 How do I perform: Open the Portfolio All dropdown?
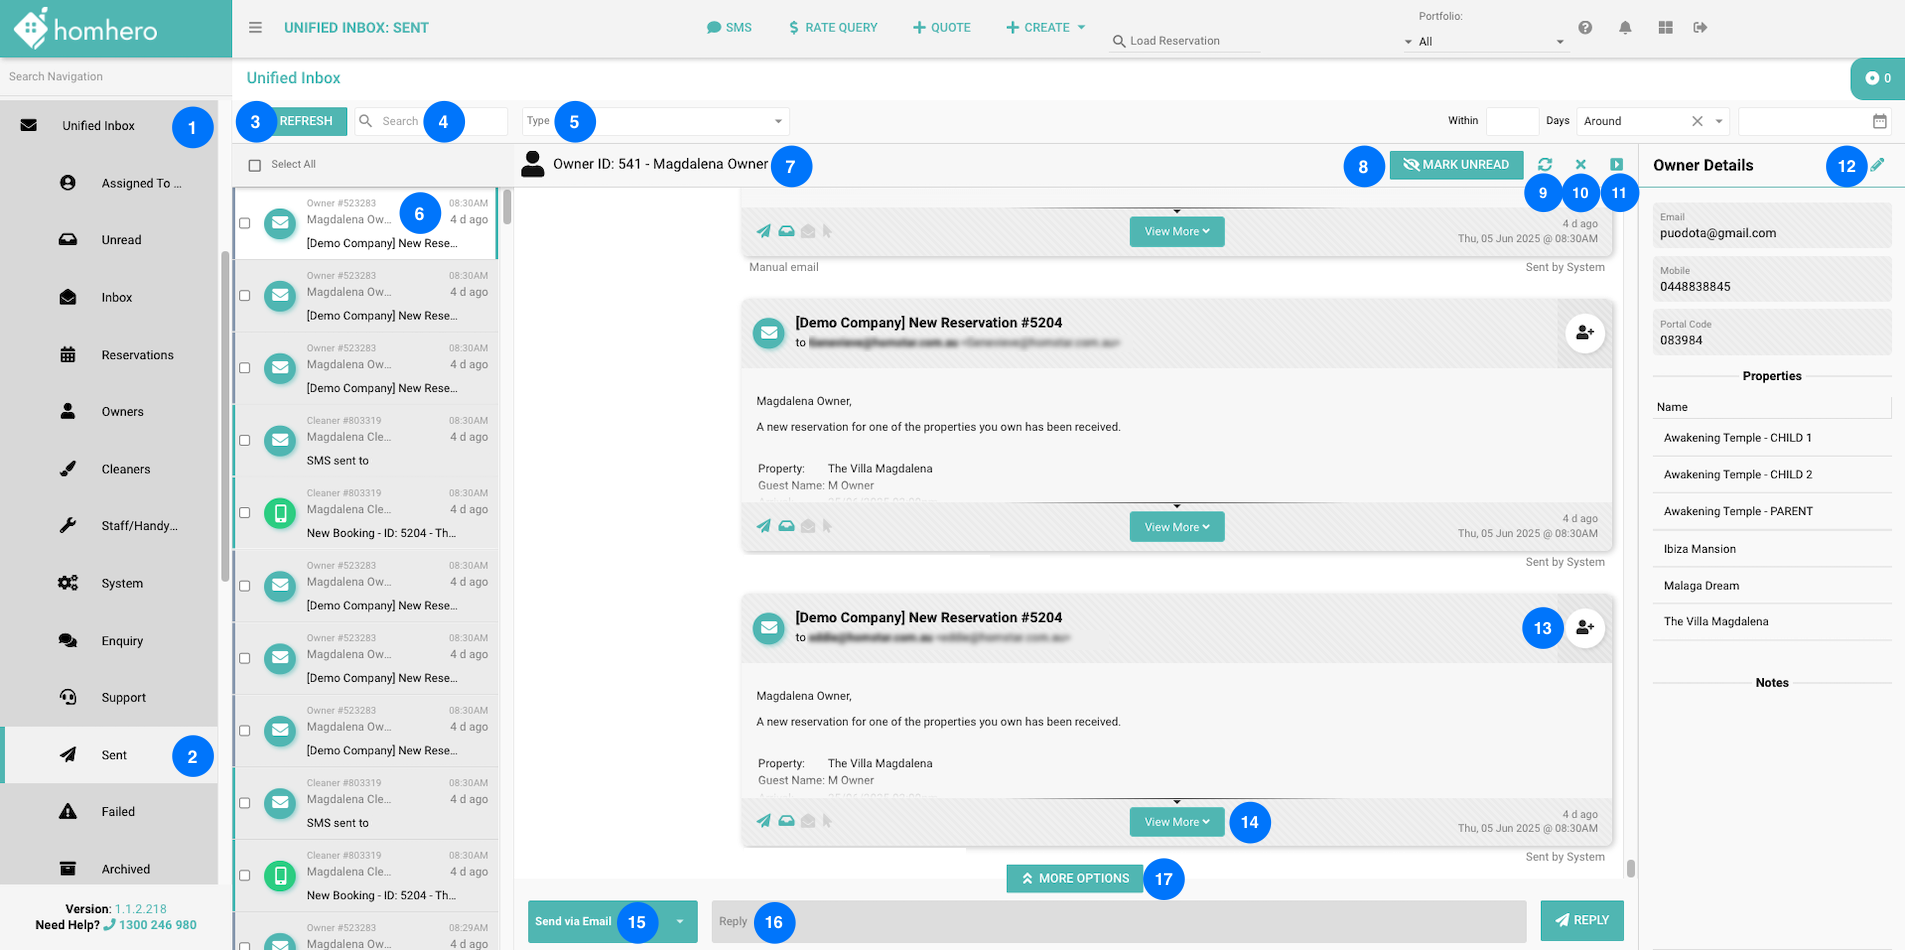(x=1485, y=41)
